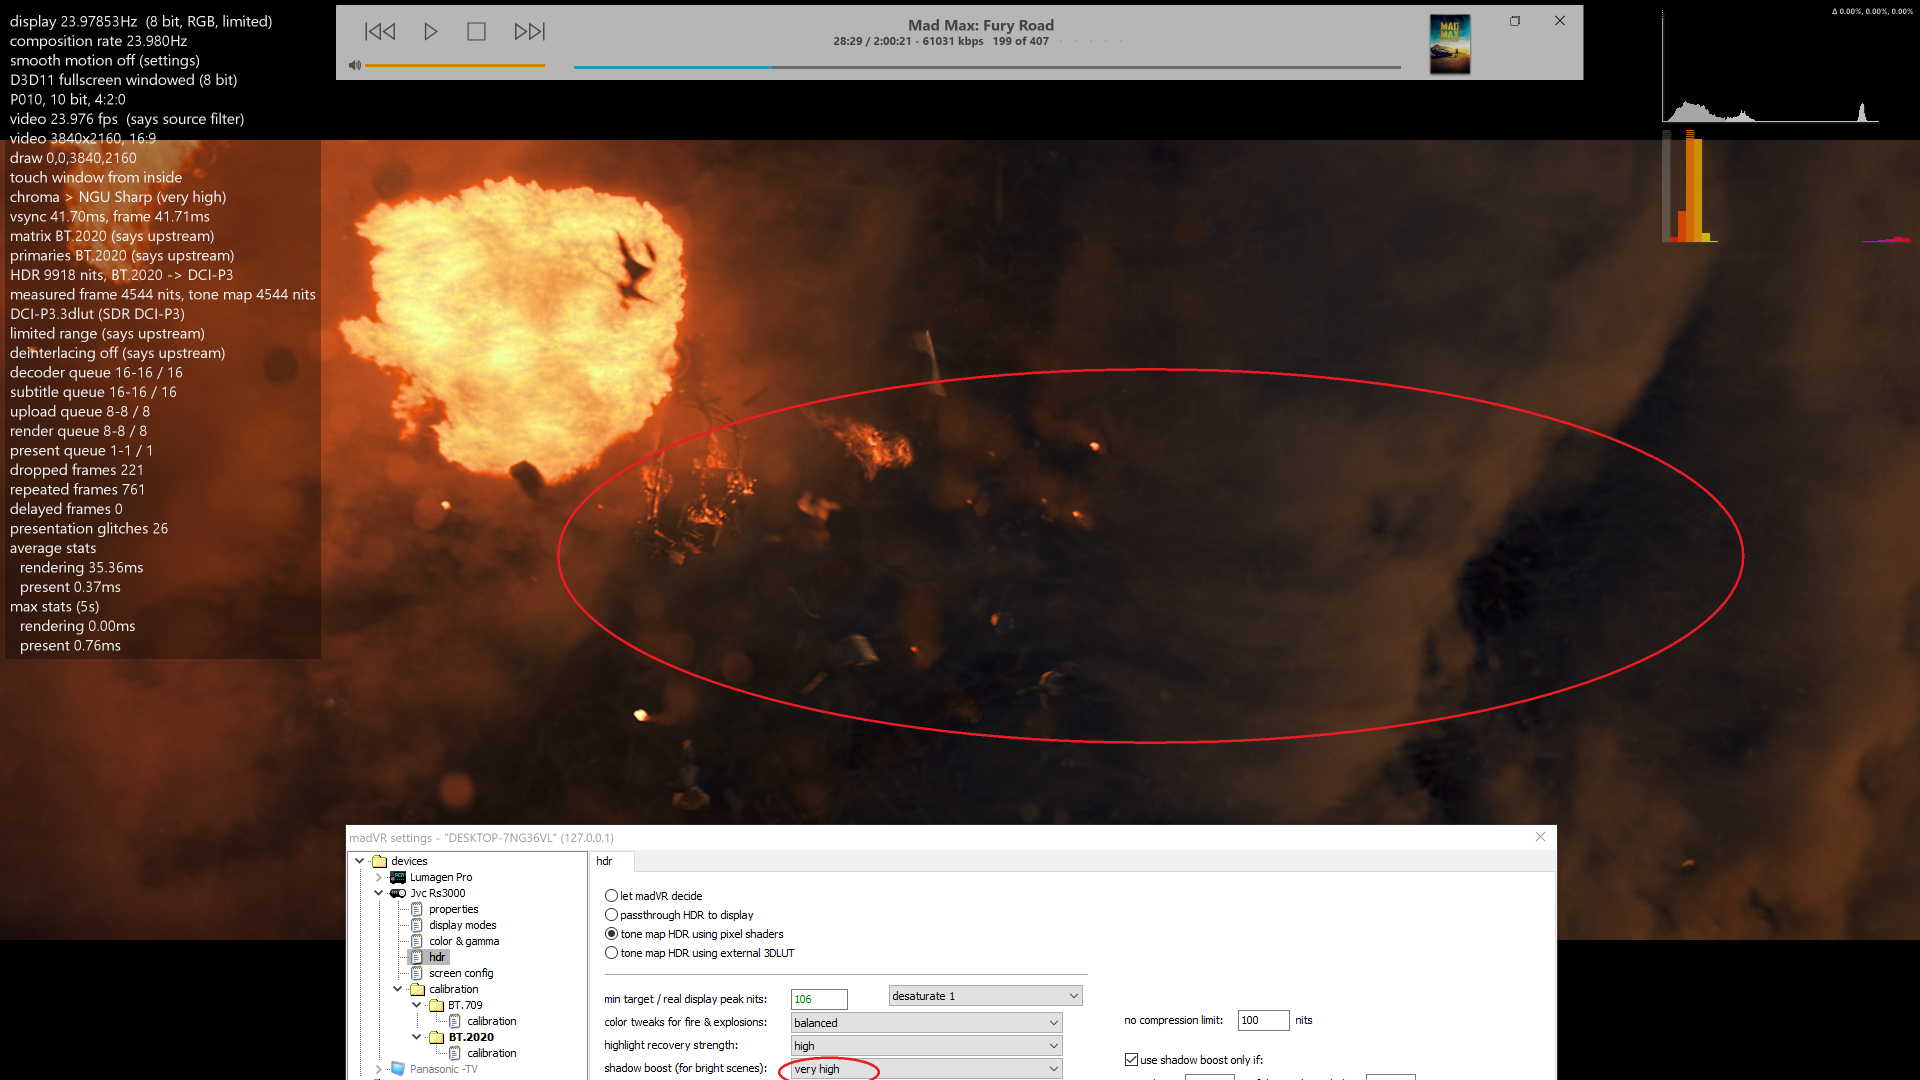
Task: Select the Lumagen Pro device icon
Action: pos(398,877)
